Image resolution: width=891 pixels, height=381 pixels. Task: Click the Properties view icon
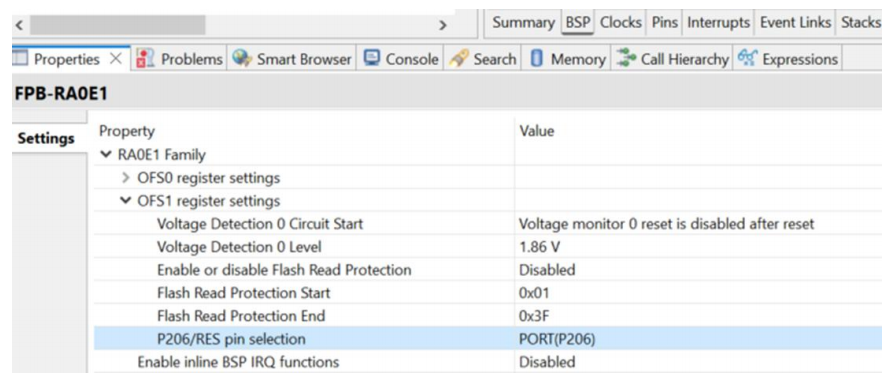pyautogui.click(x=20, y=59)
